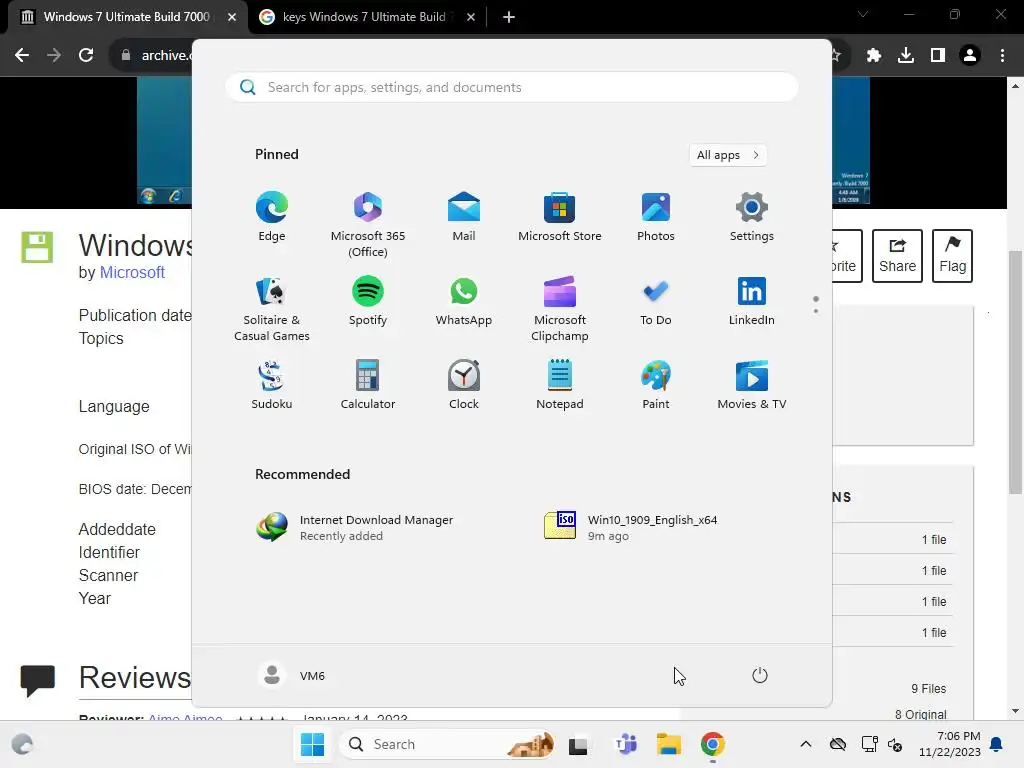Viewport: 1024px width, 768px height.
Task: Click the page vertical scrollbar
Action: (1015, 372)
